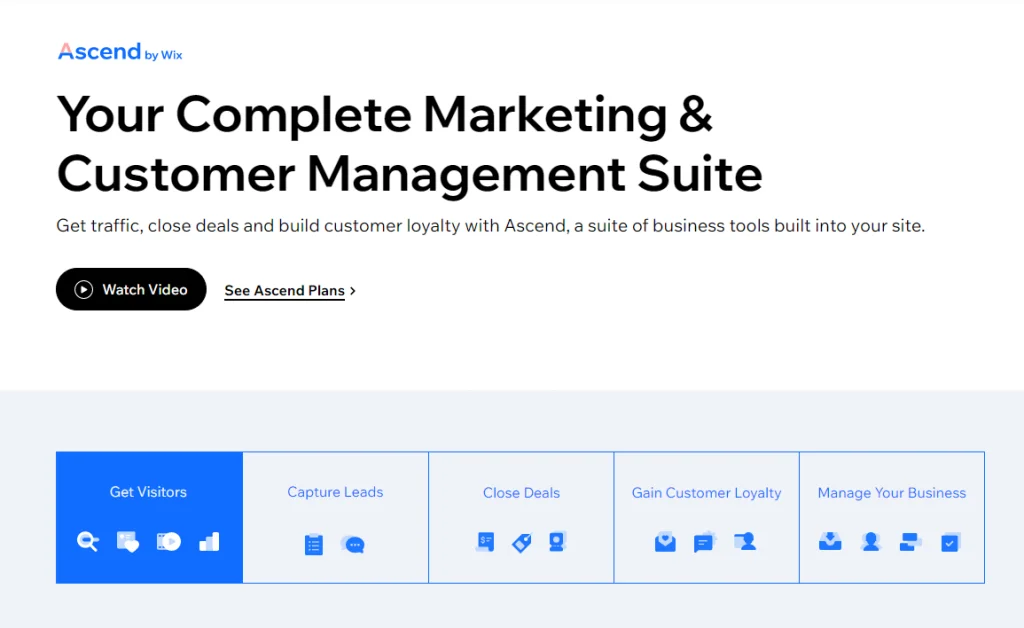Screen dimensions: 1024x628
Task: Switch to the Capture Leads tab
Action: click(335, 492)
